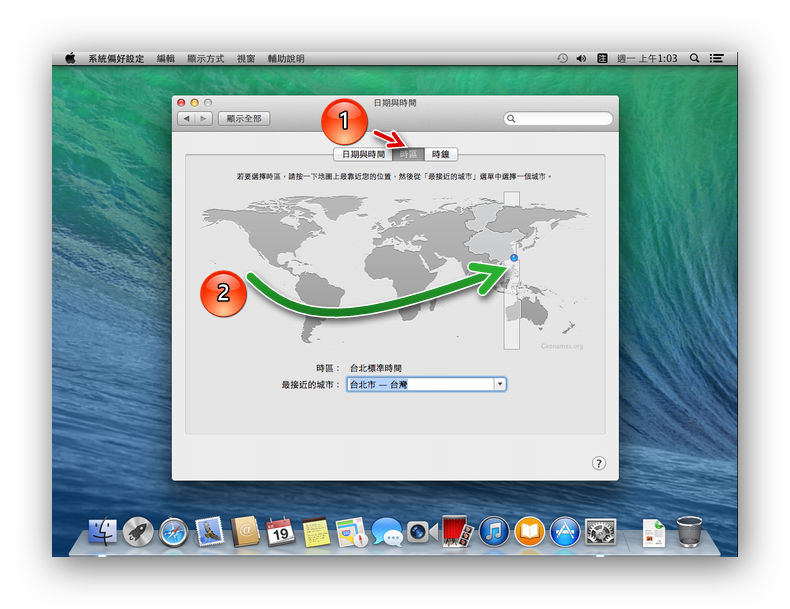The image size is (790, 609).
Task: Open Notification Center list icon
Action: [716, 59]
